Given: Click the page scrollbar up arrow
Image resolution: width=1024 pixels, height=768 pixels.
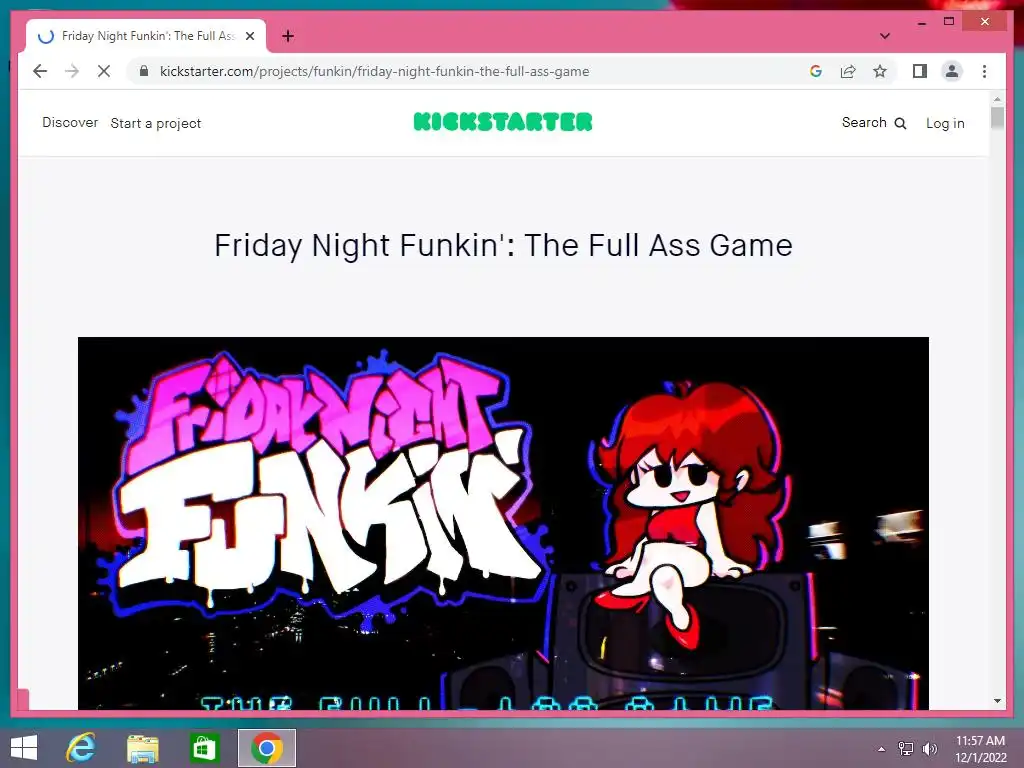Looking at the screenshot, I should point(997,99).
